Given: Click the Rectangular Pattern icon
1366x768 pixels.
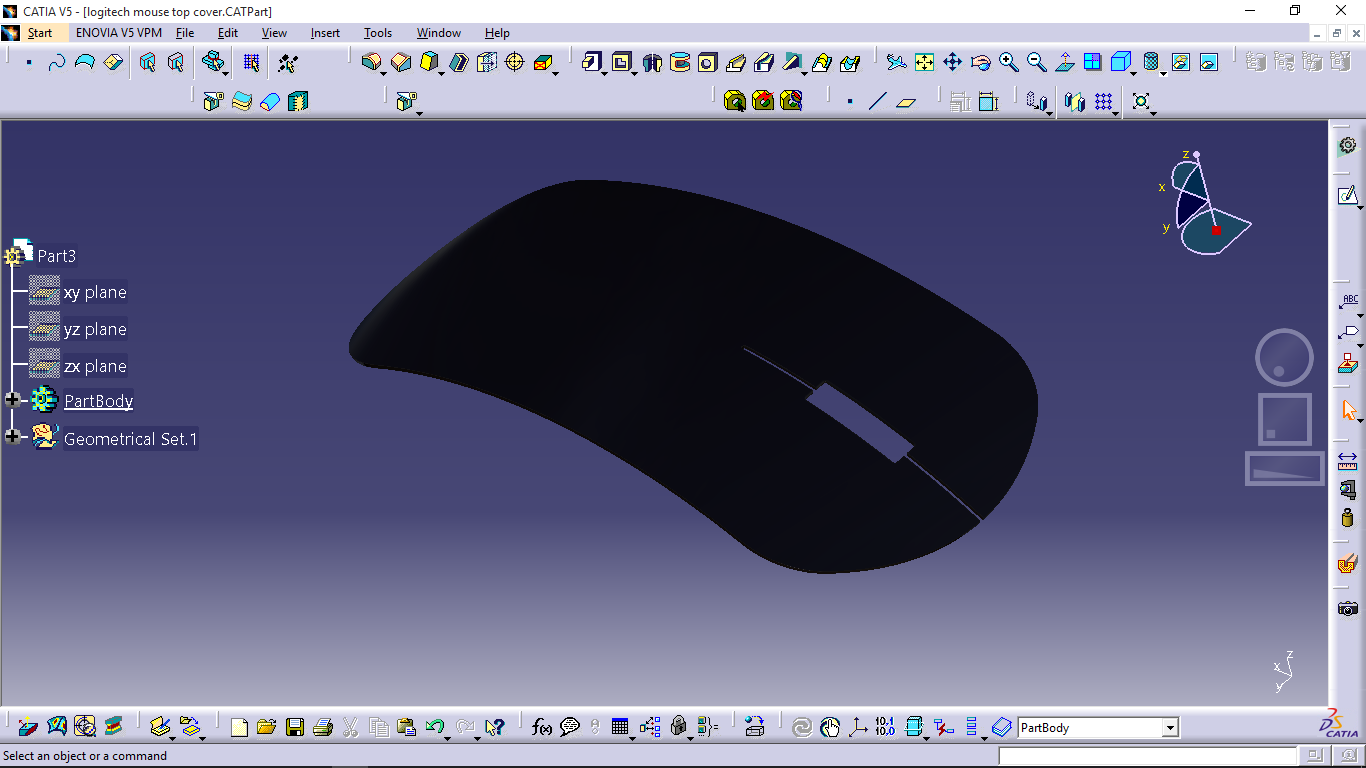Looking at the screenshot, I should point(1104,101).
